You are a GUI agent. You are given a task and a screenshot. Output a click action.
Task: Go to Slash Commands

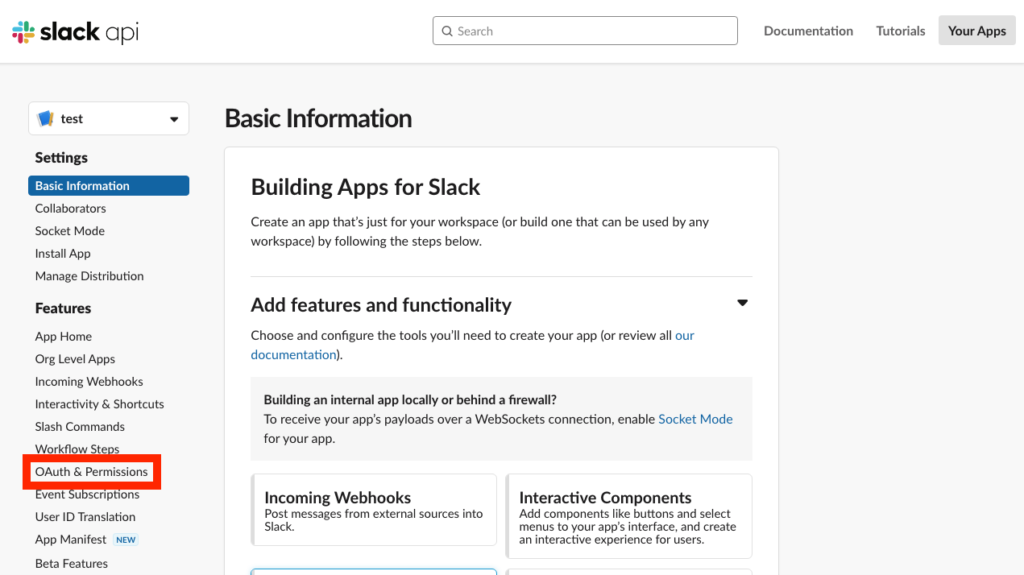tap(80, 427)
